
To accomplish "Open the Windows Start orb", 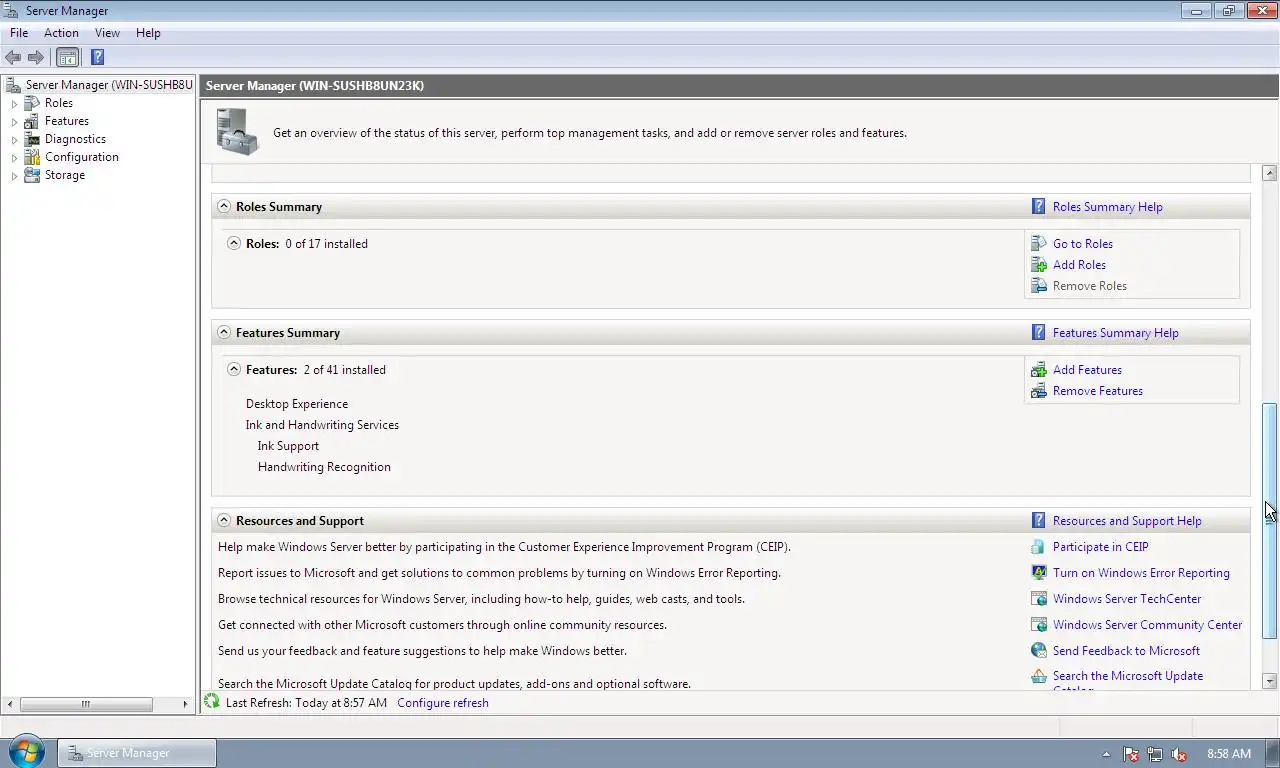I will pos(26,752).
